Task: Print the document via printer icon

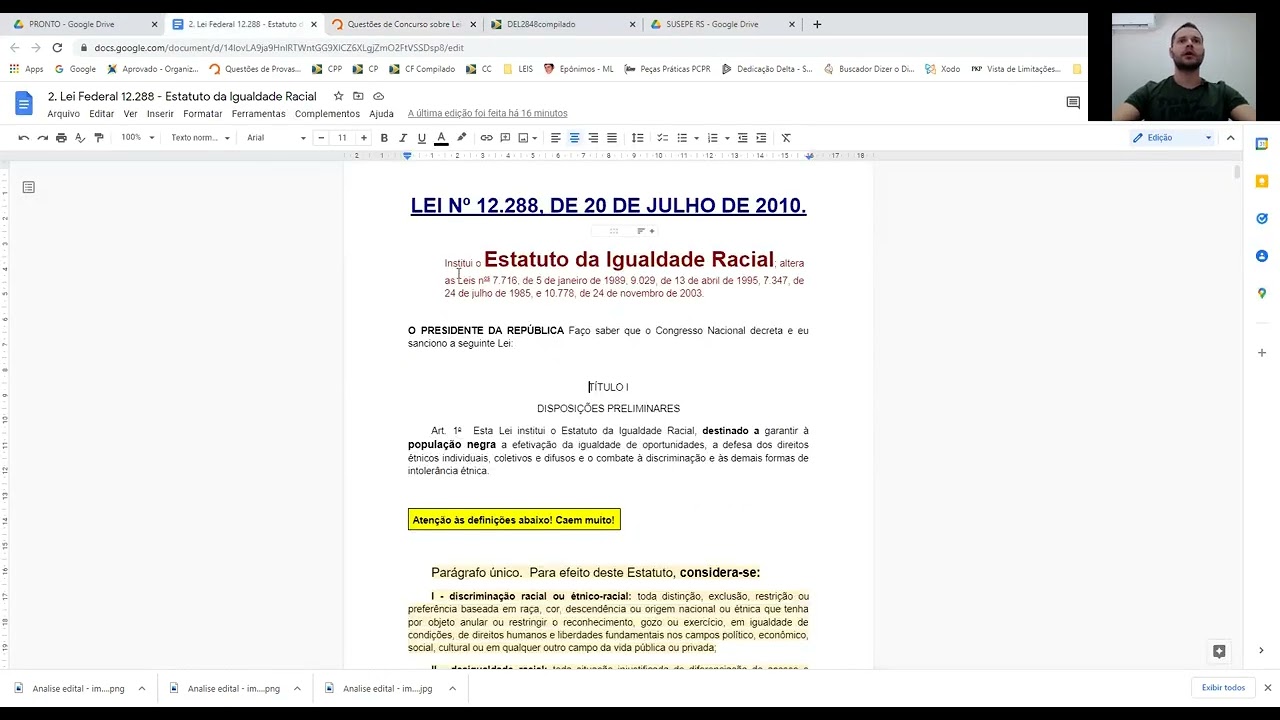Action: click(61, 138)
